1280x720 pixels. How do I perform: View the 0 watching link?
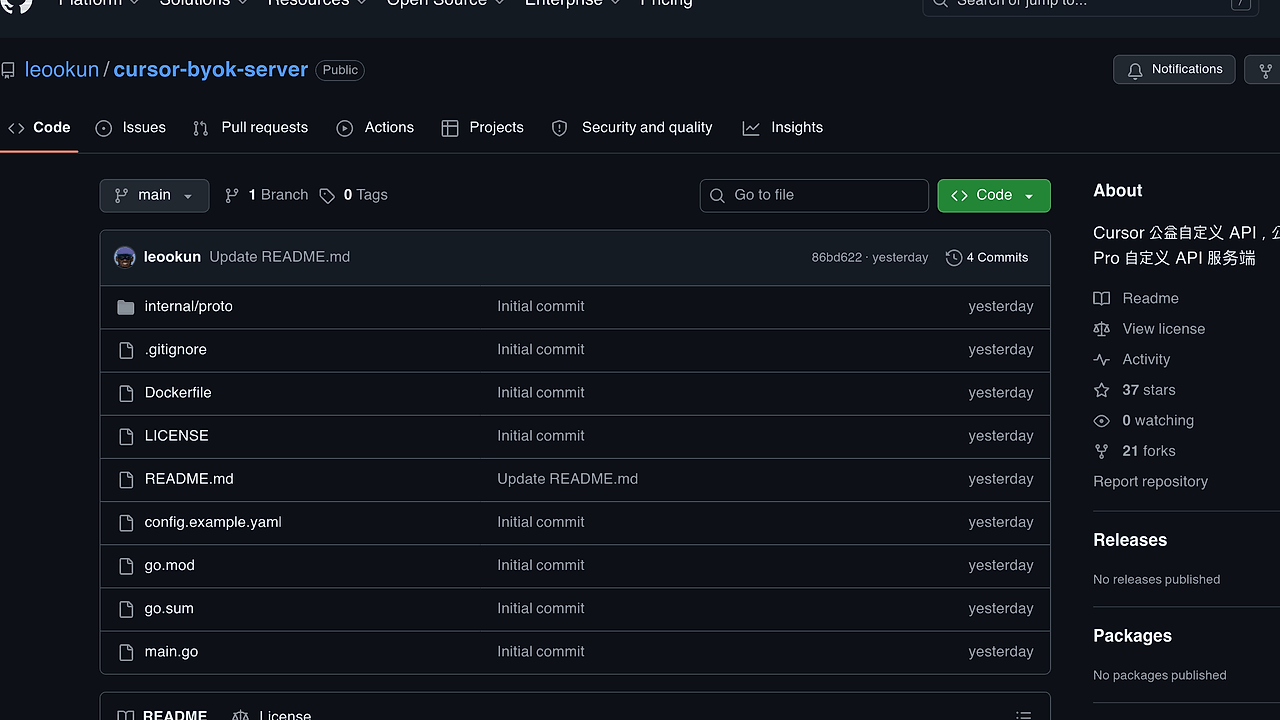(1144, 420)
